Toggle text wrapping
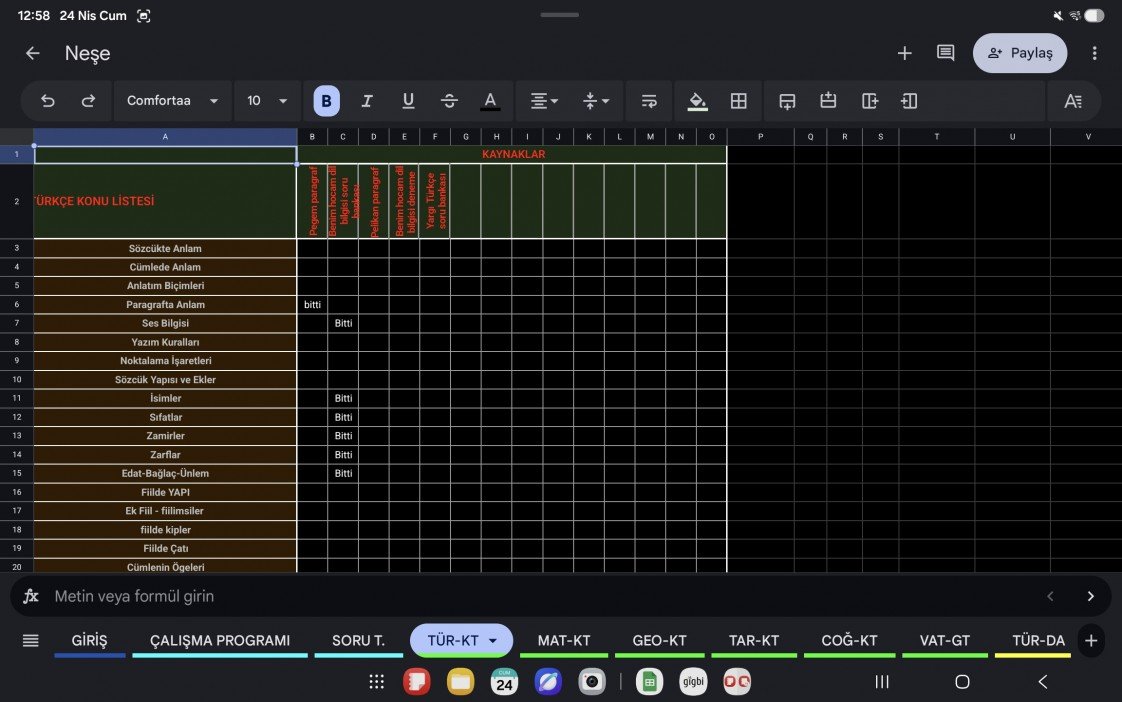The image size is (1122, 702). (649, 101)
